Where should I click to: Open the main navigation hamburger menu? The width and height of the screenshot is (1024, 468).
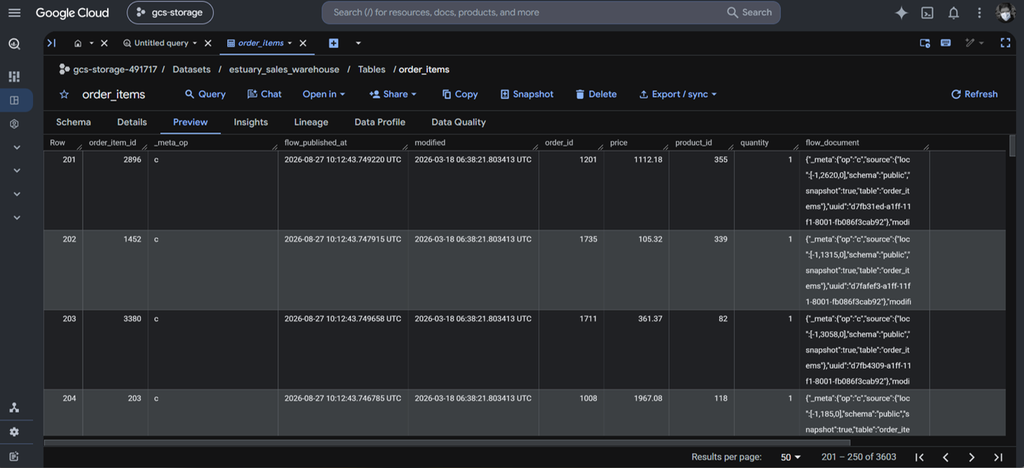pos(14,13)
